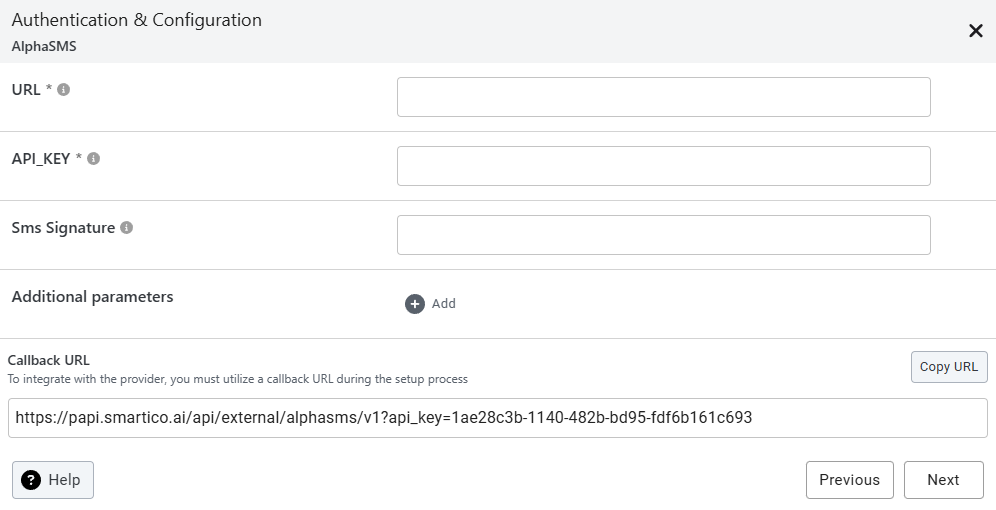The height and width of the screenshot is (510, 996).
Task: Click the info icon beside URL
Action: point(64,89)
